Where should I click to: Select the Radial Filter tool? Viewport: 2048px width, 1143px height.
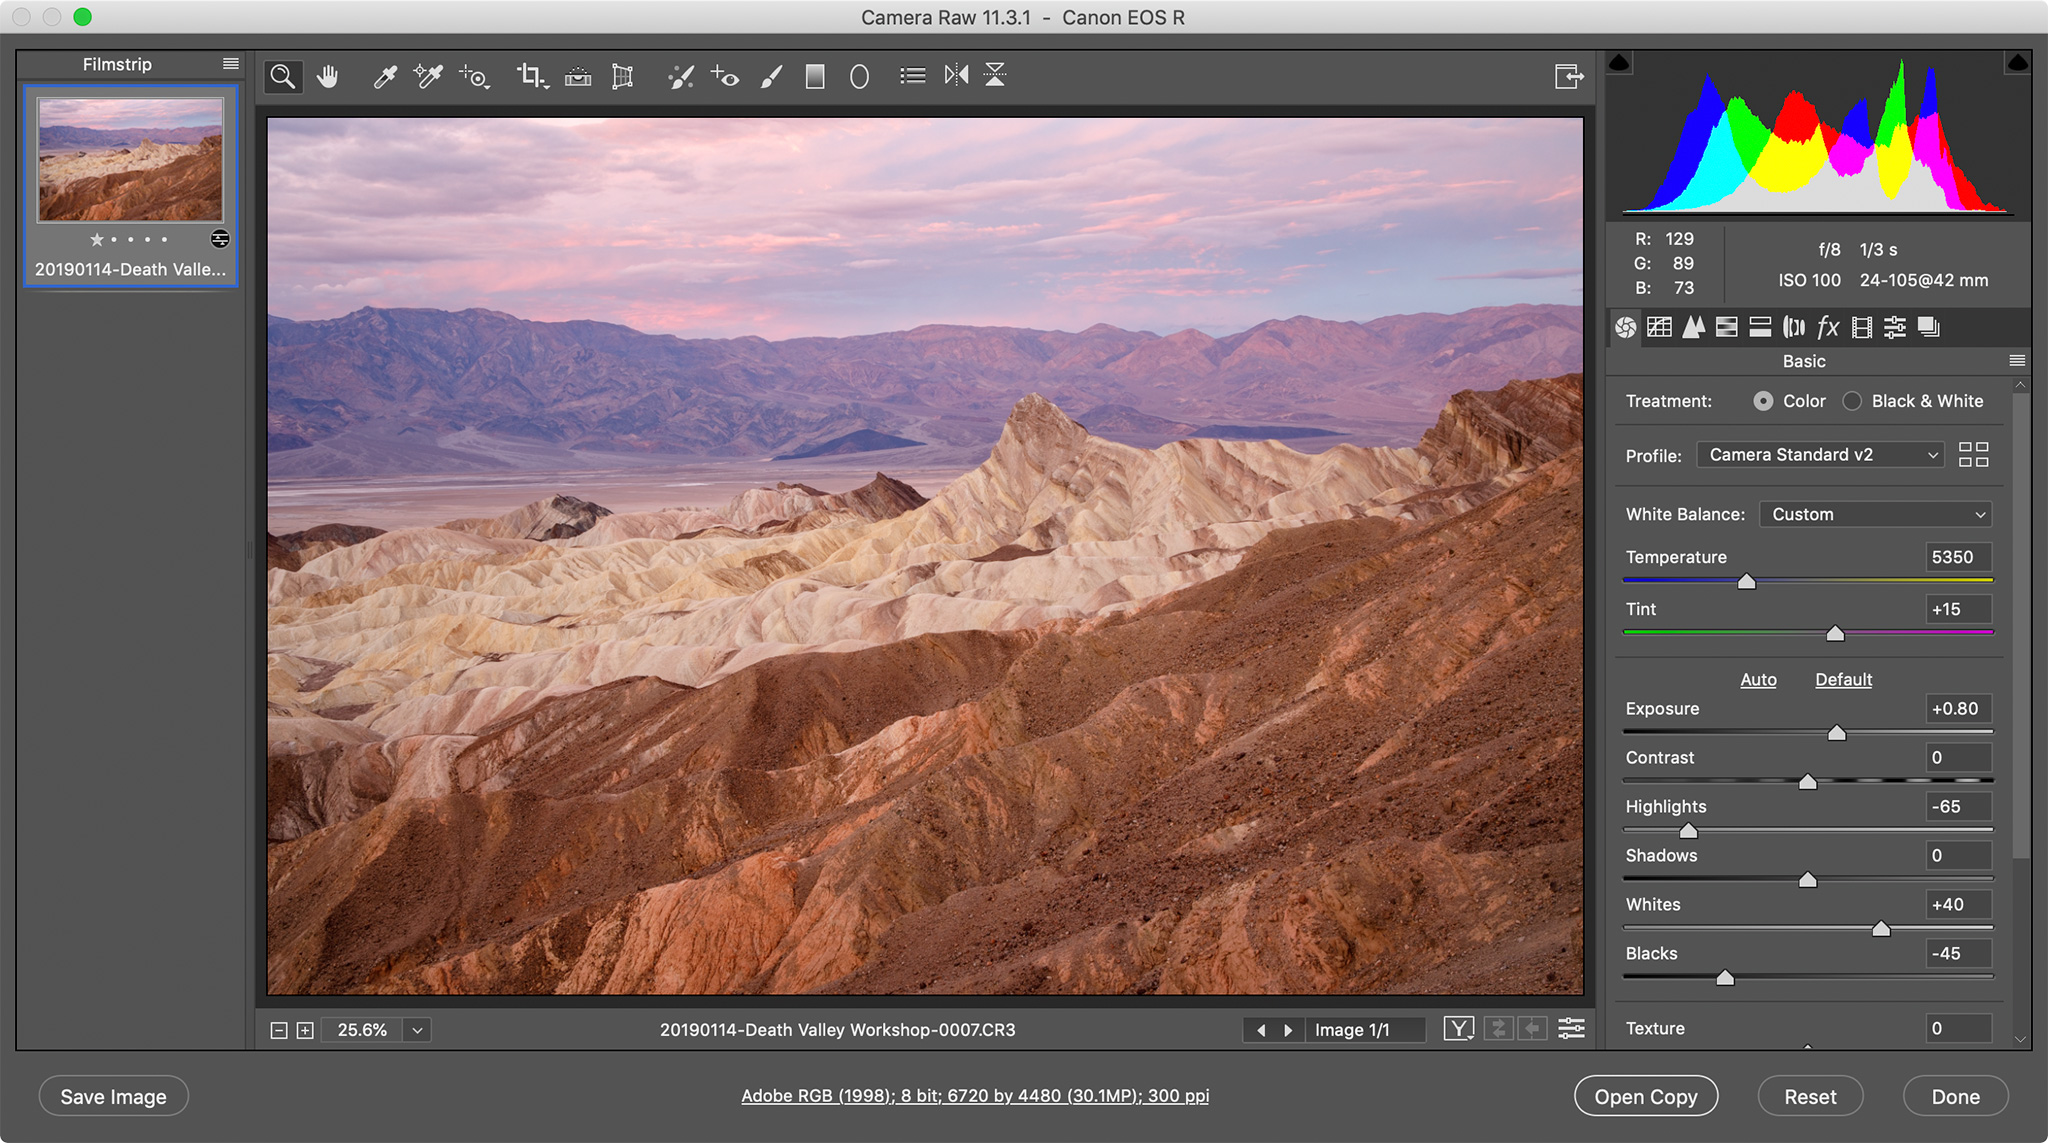click(x=861, y=76)
